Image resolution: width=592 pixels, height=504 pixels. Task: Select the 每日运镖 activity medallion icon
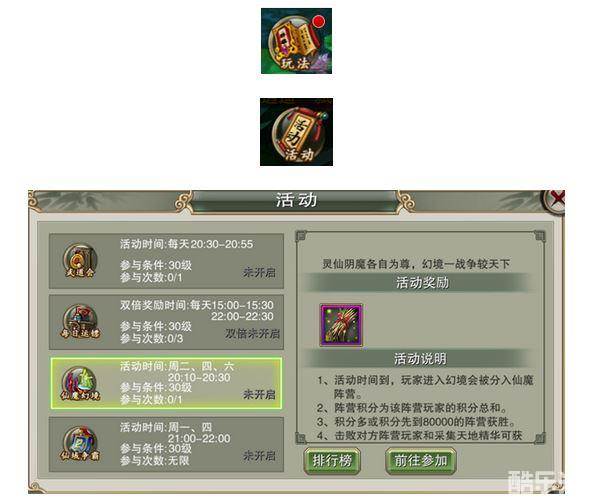80,322
